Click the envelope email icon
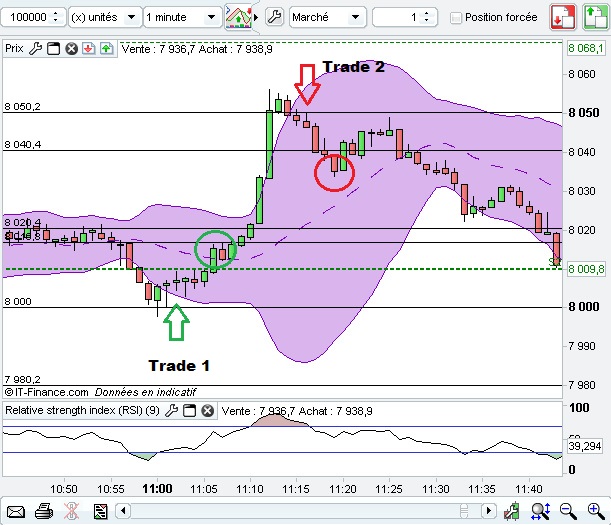Viewport: 611px width, 525px height. pyautogui.click(x=16, y=511)
